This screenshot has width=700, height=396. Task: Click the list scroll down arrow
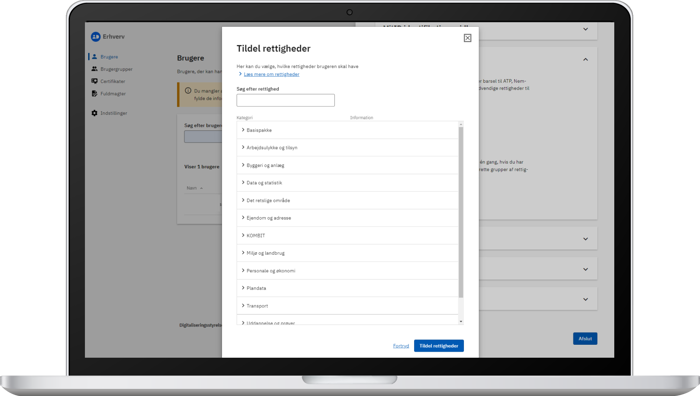coord(461,321)
